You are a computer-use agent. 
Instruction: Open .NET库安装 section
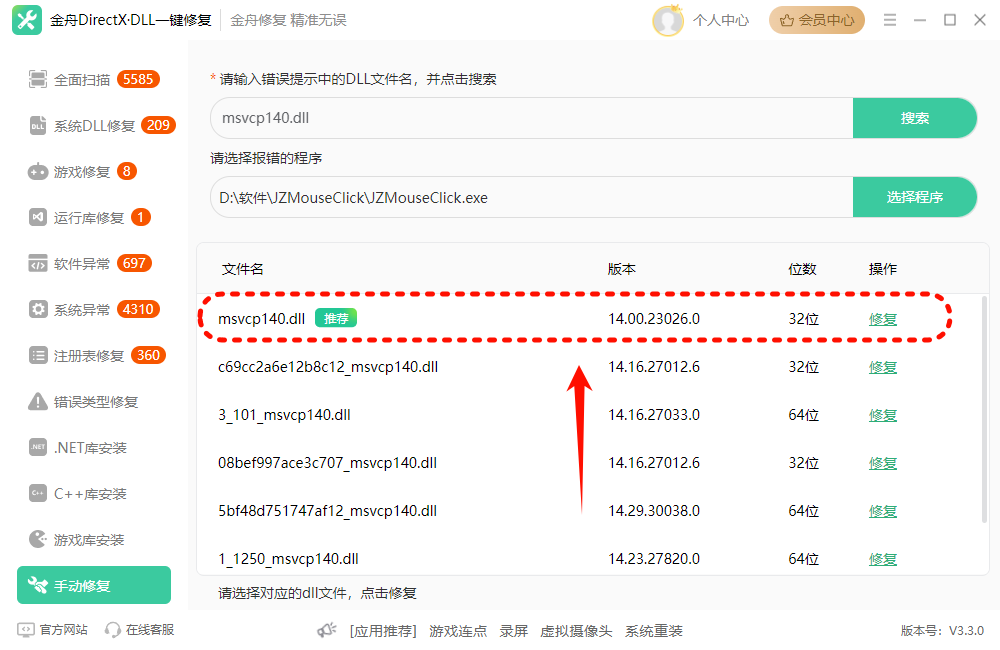(x=94, y=448)
